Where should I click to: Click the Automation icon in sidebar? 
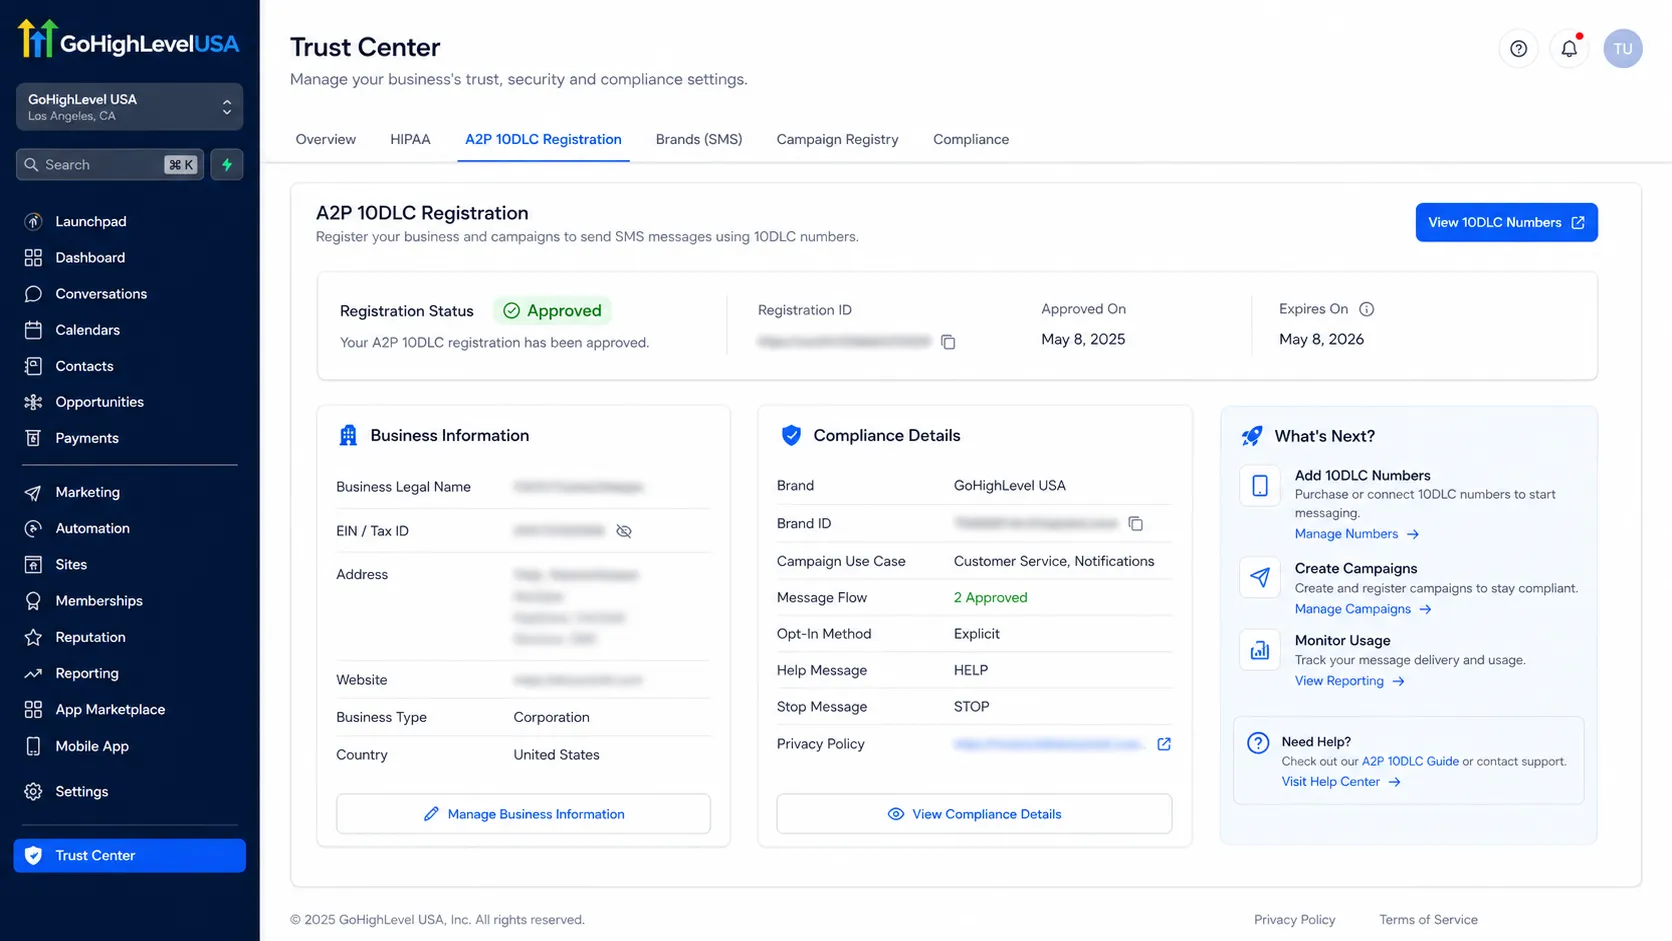[x=33, y=528]
